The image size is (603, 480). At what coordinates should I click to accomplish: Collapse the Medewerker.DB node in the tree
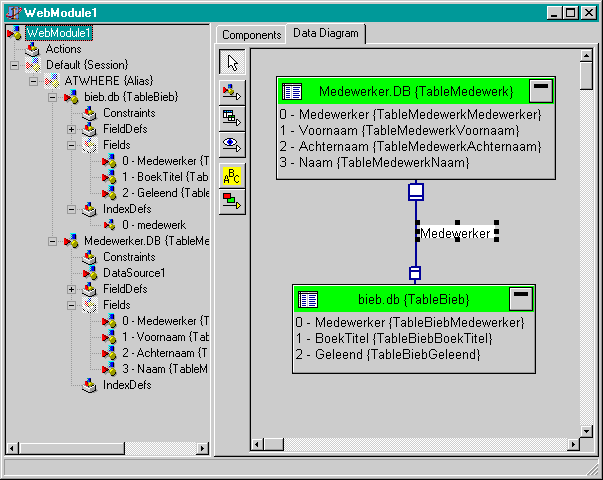pyautogui.click(x=52, y=241)
